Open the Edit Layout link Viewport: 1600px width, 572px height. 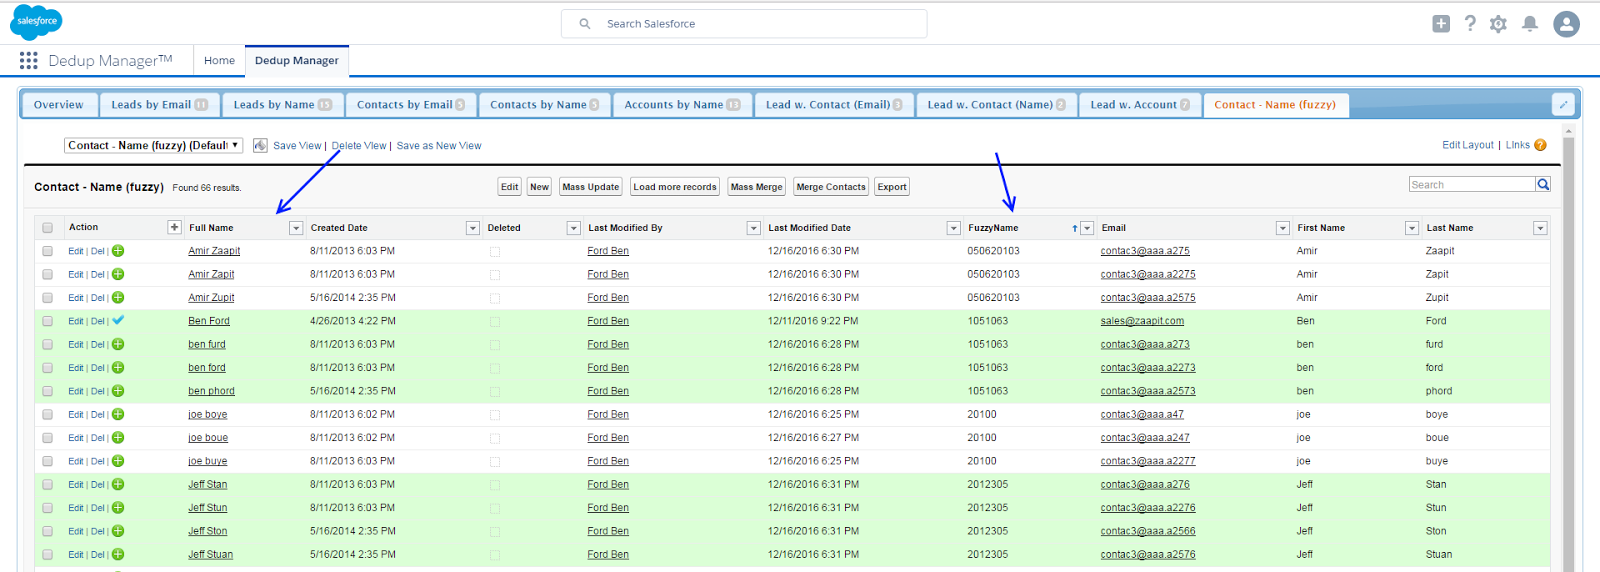(x=1468, y=145)
